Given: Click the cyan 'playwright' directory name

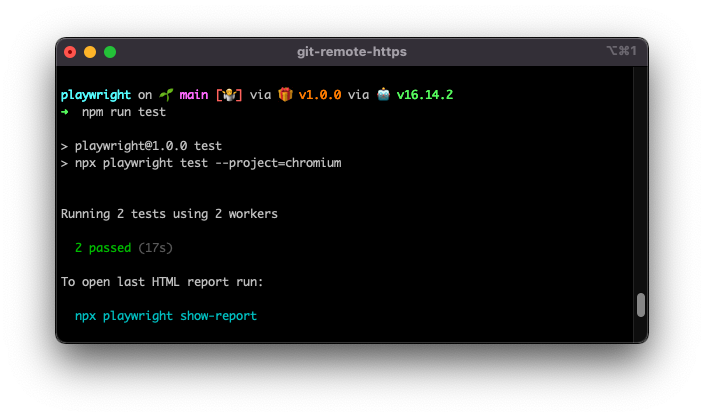Looking at the screenshot, I should [x=96, y=95].
